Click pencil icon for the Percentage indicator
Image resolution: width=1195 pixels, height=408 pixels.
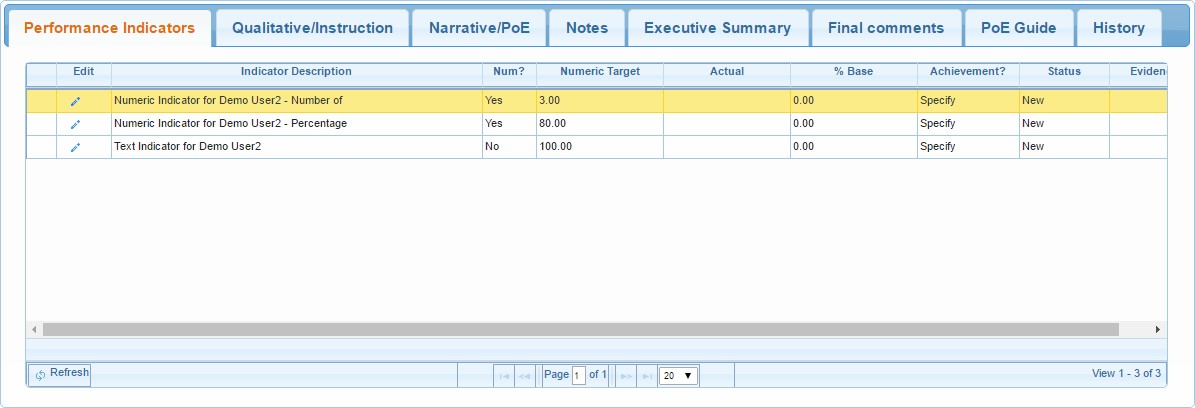pyautogui.click(x=75, y=124)
